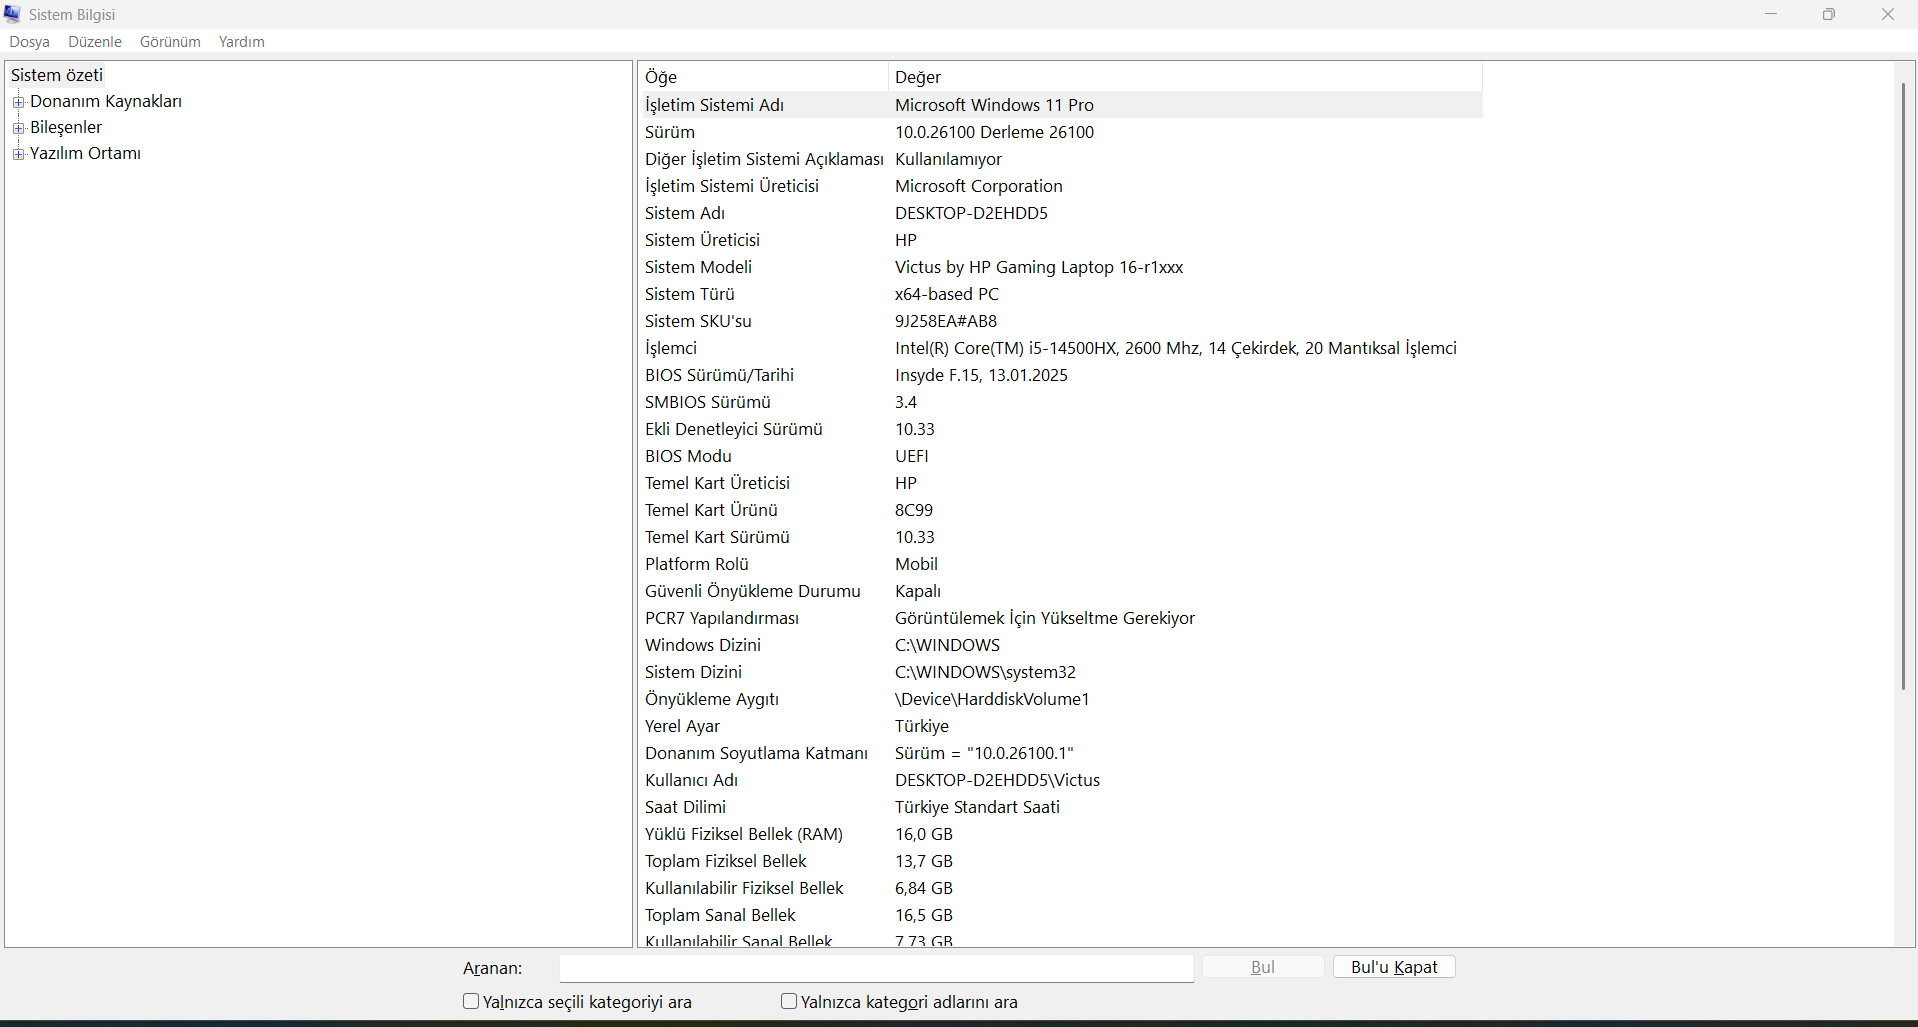The image size is (1918, 1027).
Task: Enable 'Yalnızca kategori adlarını ara' checkbox
Action: click(x=789, y=1001)
